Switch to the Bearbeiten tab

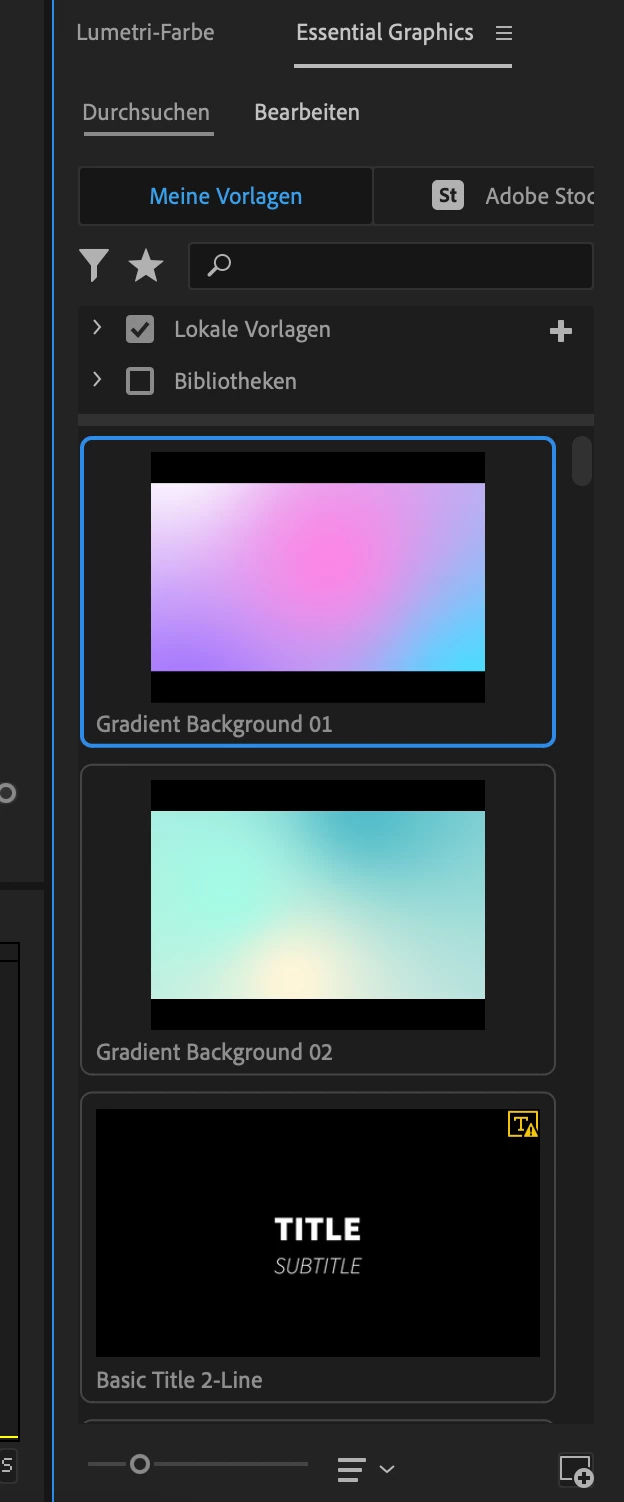(x=307, y=112)
